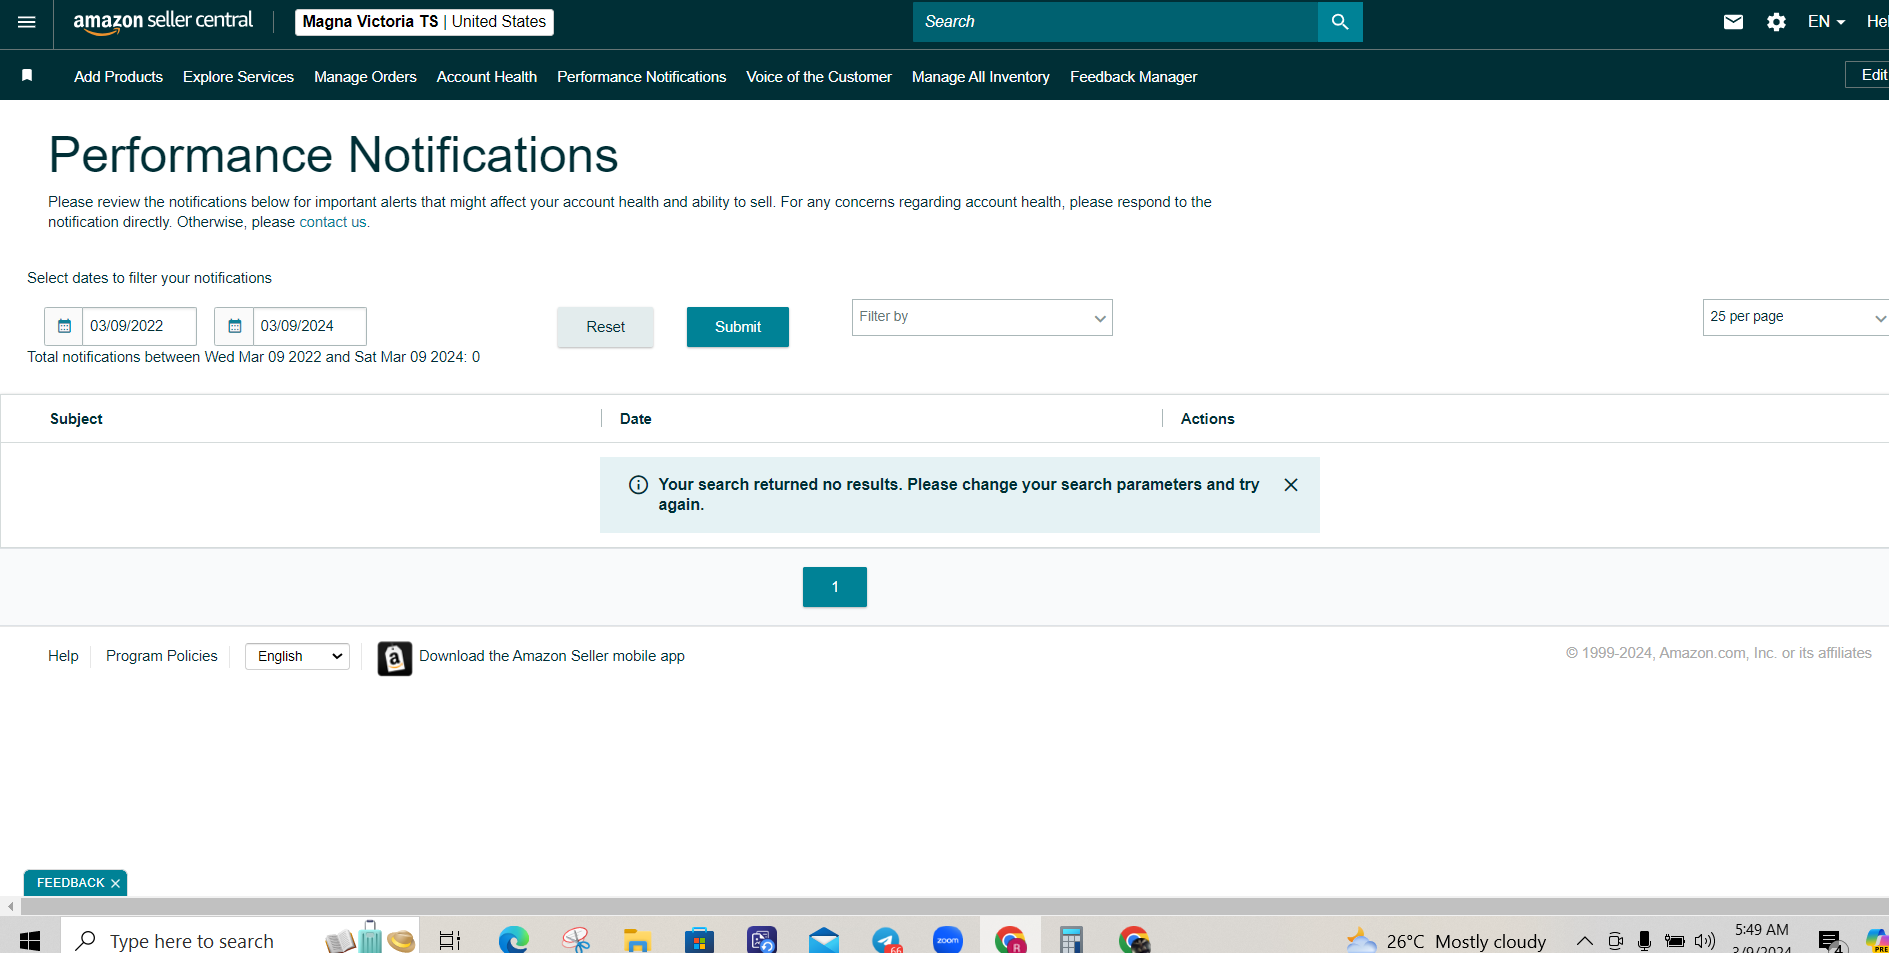Click Download the Amazon Seller mobile app
Viewport: 1889px width, 953px height.
[x=552, y=656]
